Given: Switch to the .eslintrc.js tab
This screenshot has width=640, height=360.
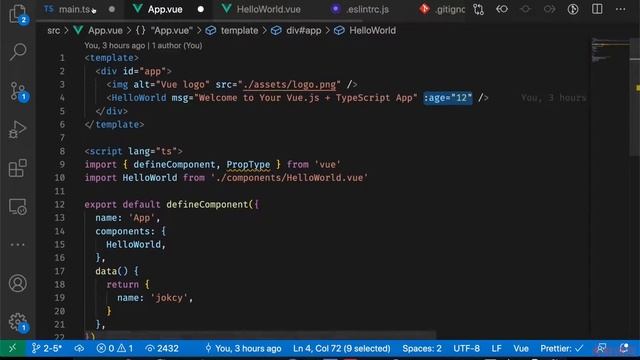Looking at the screenshot, I should (x=367, y=9).
